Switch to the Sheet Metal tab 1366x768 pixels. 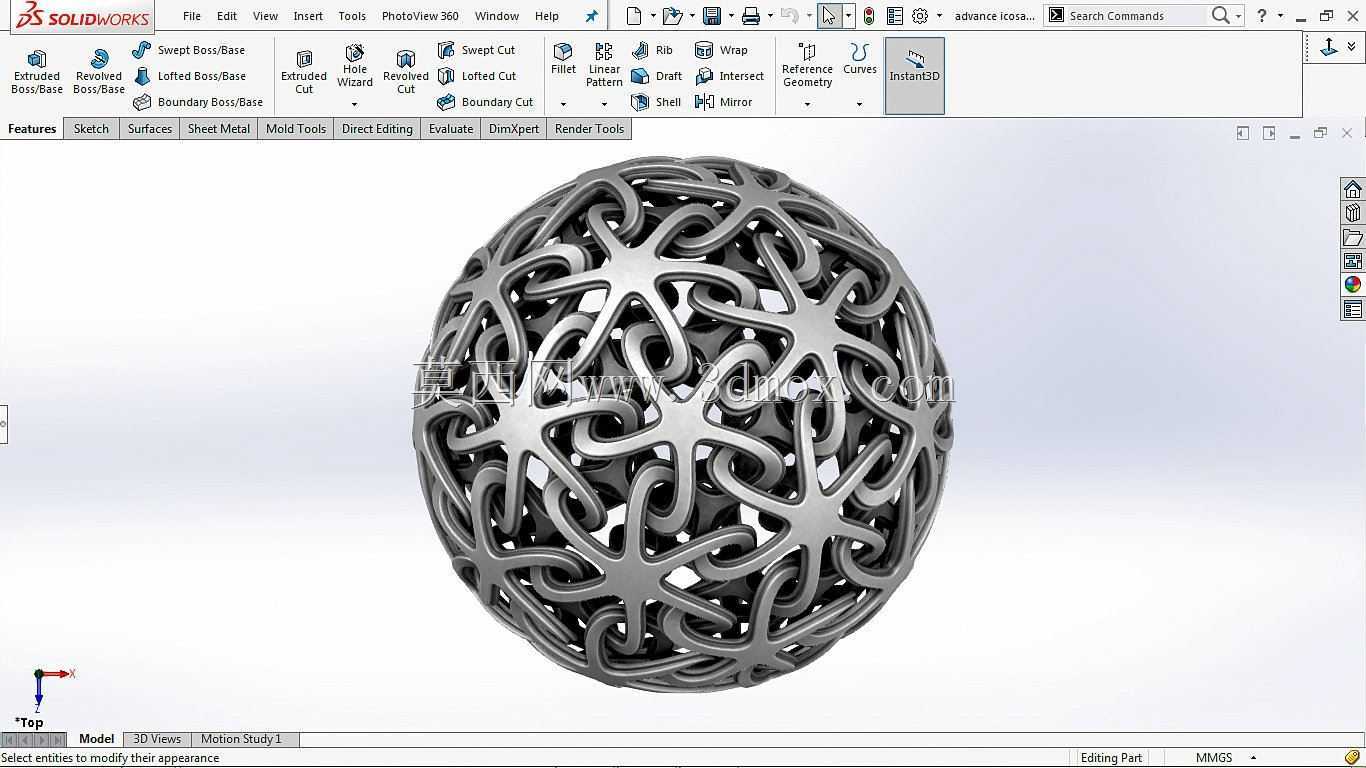point(219,129)
